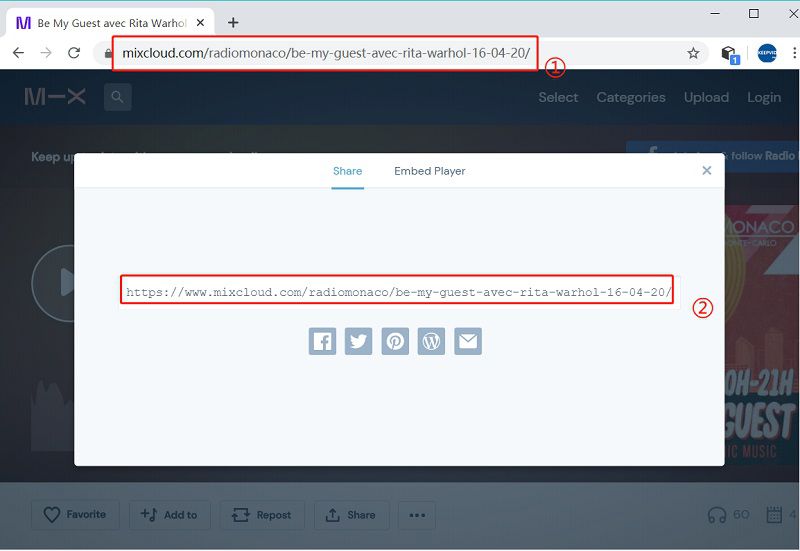This screenshot has height=551, width=800.
Task: Open the cube extension icon in the toolbar
Action: point(730,54)
